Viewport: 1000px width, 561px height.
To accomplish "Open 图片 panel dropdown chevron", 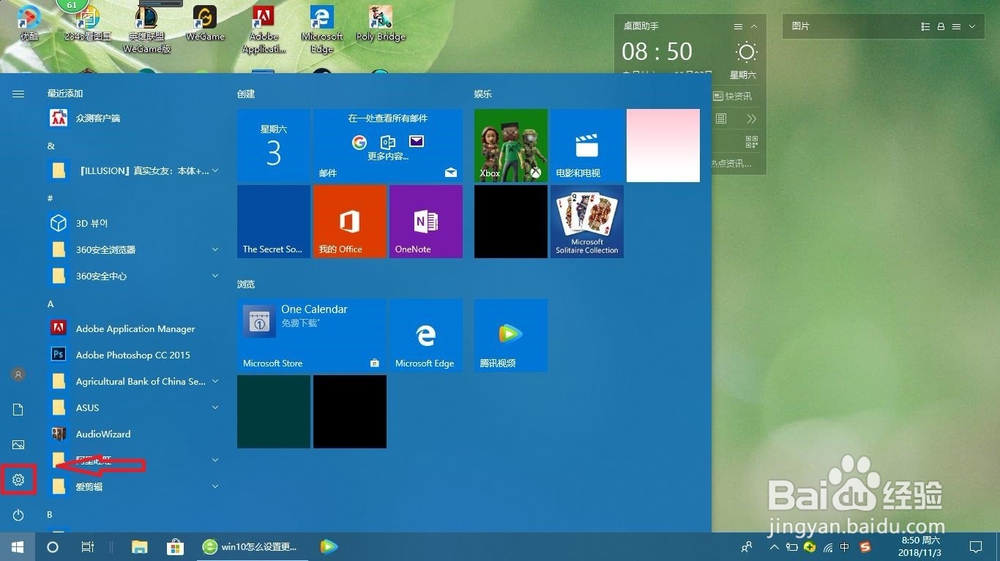I will point(972,27).
